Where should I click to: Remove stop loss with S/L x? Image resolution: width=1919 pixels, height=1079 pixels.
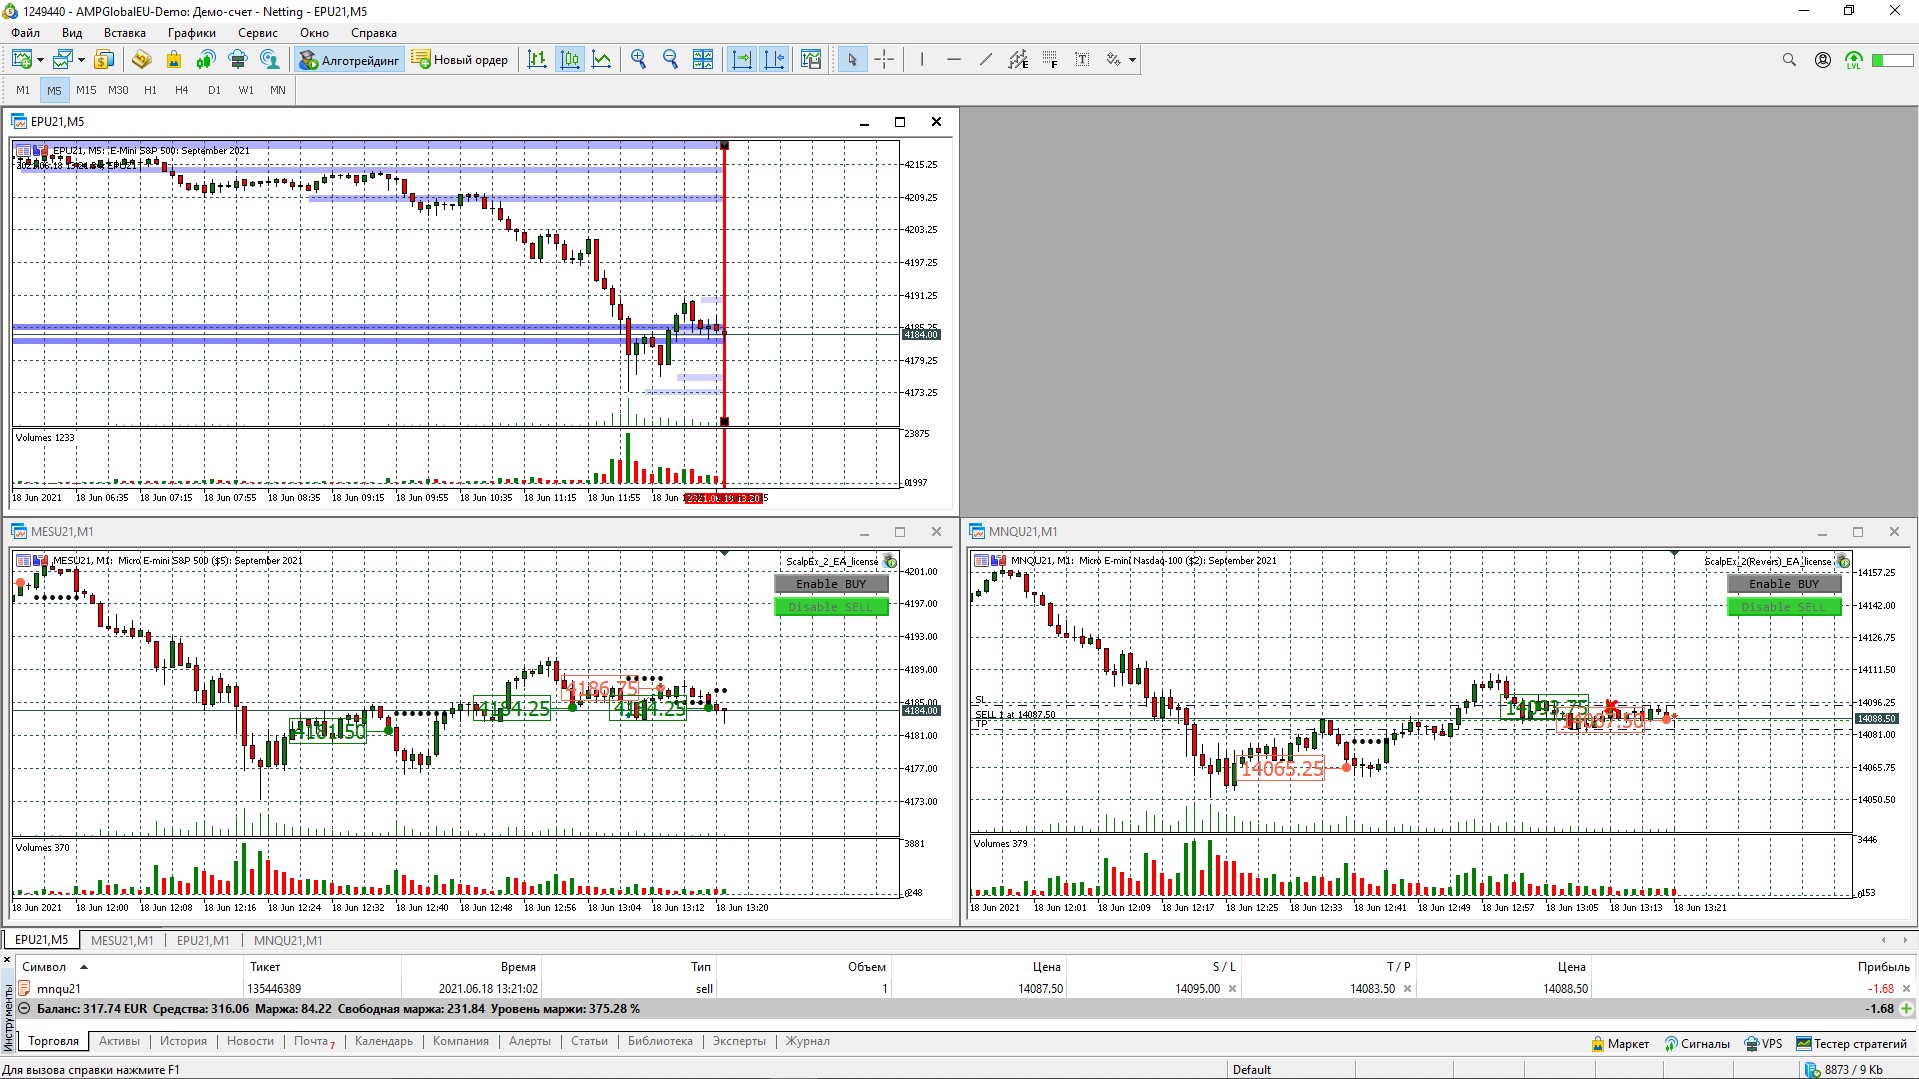pyautogui.click(x=1232, y=989)
